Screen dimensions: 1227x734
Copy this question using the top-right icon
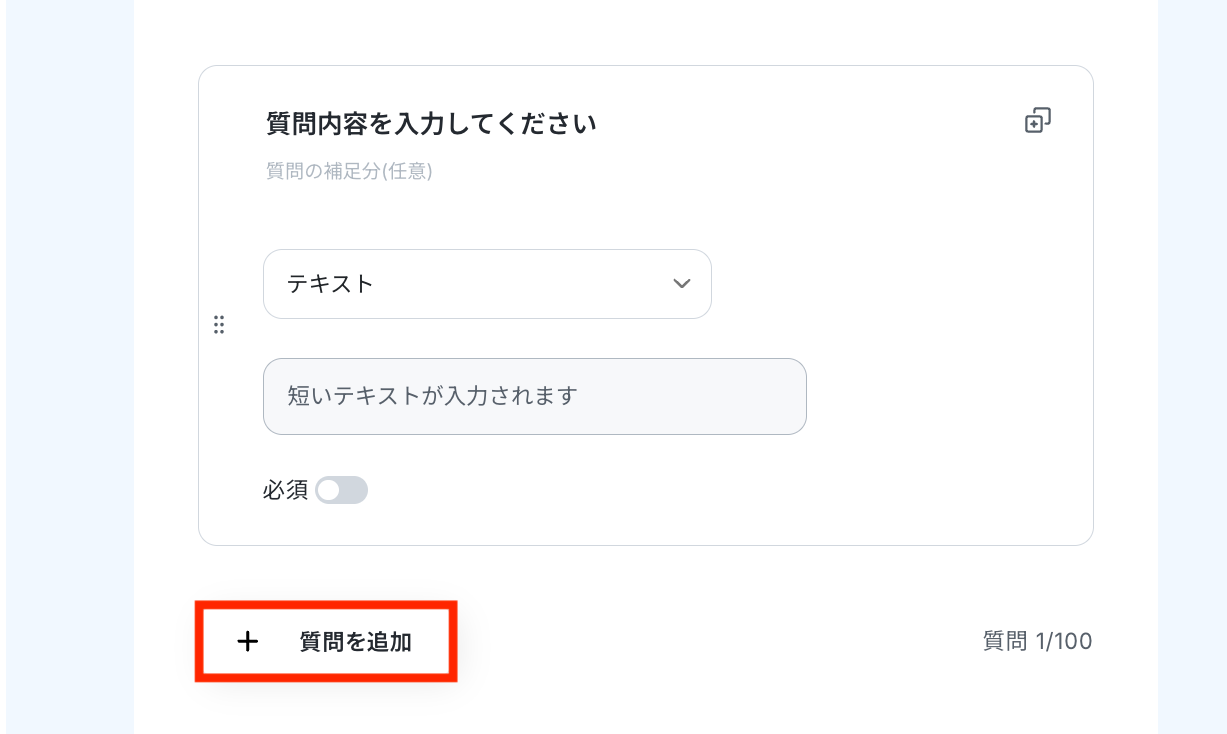pos(1038,121)
